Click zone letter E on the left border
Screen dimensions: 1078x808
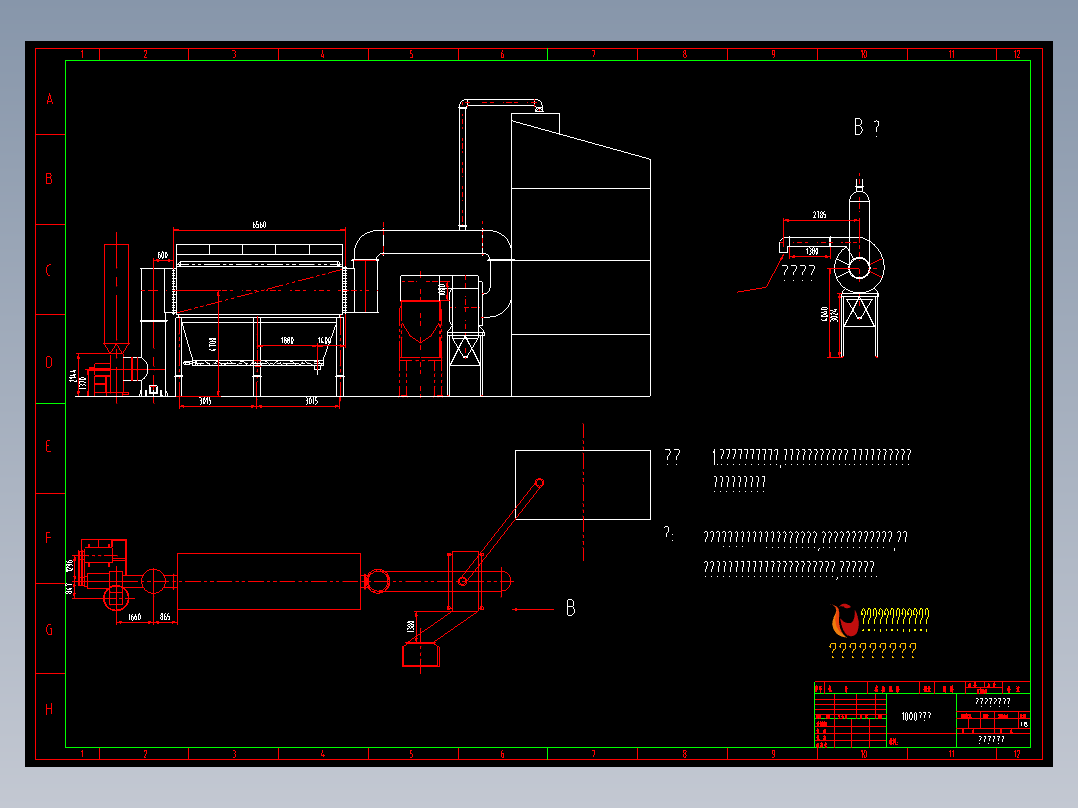(x=48, y=447)
